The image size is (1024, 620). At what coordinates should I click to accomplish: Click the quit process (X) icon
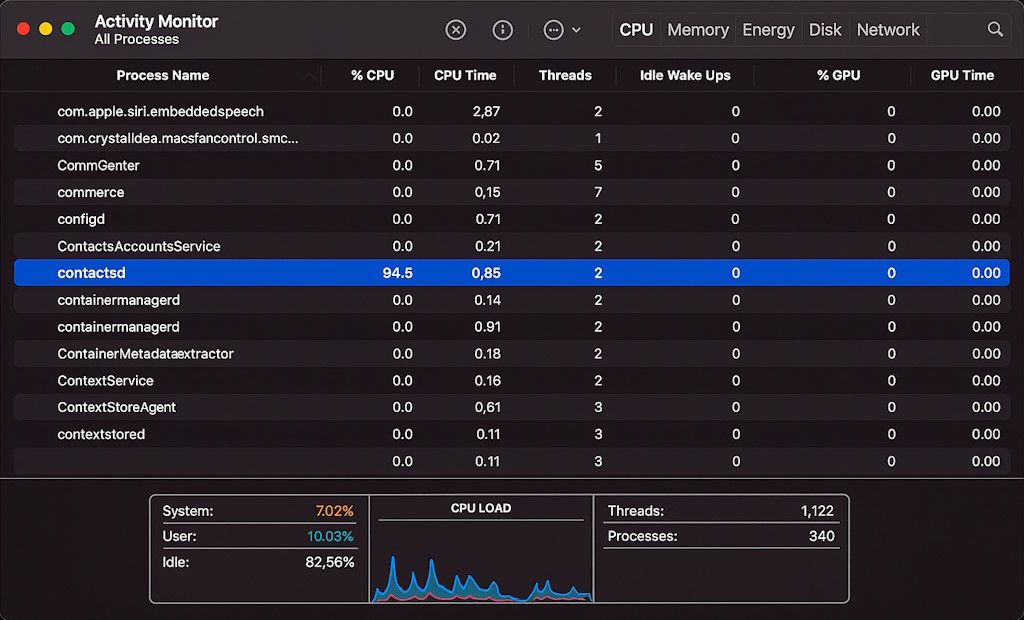click(x=456, y=29)
